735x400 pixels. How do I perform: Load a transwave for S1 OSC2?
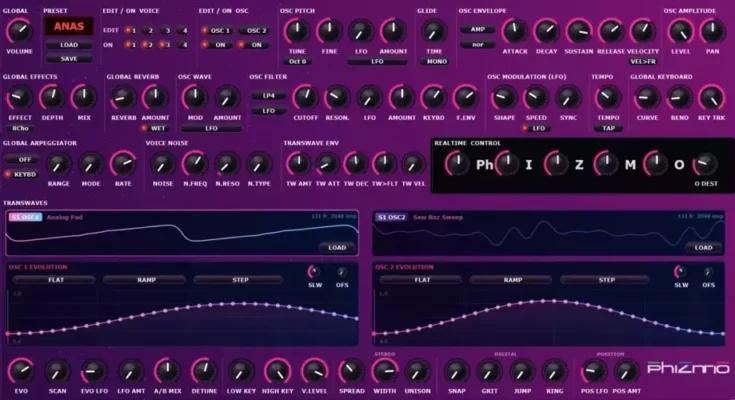coord(703,248)
